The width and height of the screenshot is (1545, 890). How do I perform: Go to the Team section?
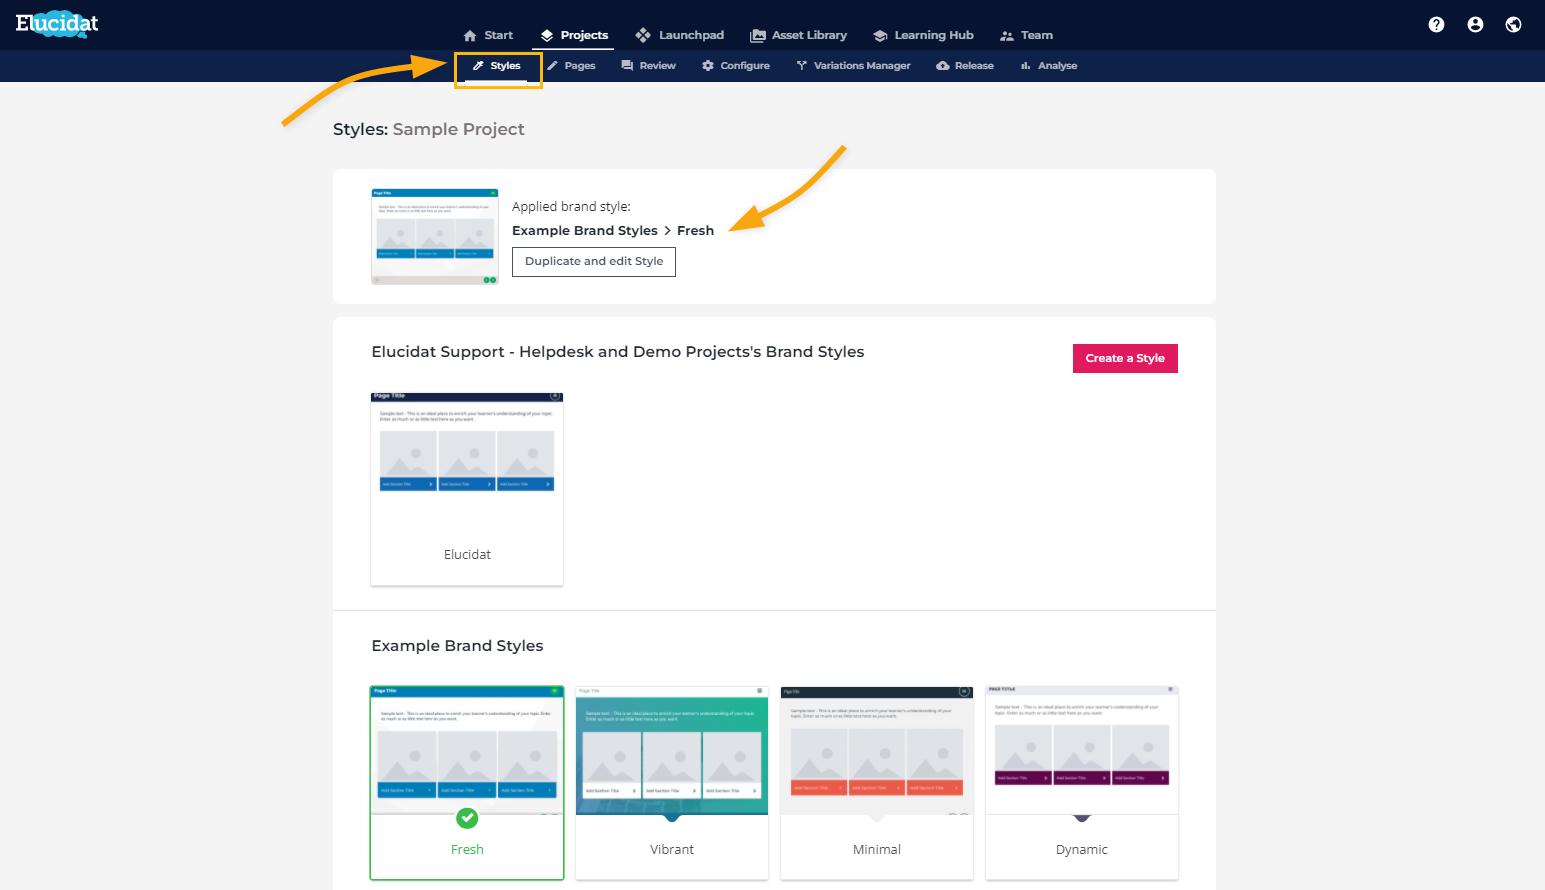tap(1026, 35)
